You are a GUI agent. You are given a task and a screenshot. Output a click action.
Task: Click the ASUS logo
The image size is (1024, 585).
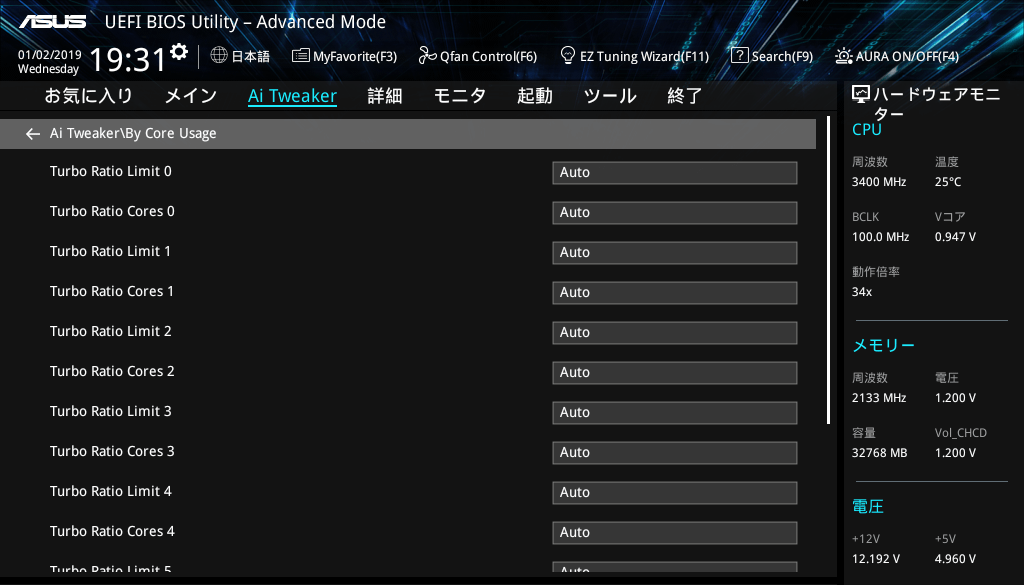coord(52,22)
